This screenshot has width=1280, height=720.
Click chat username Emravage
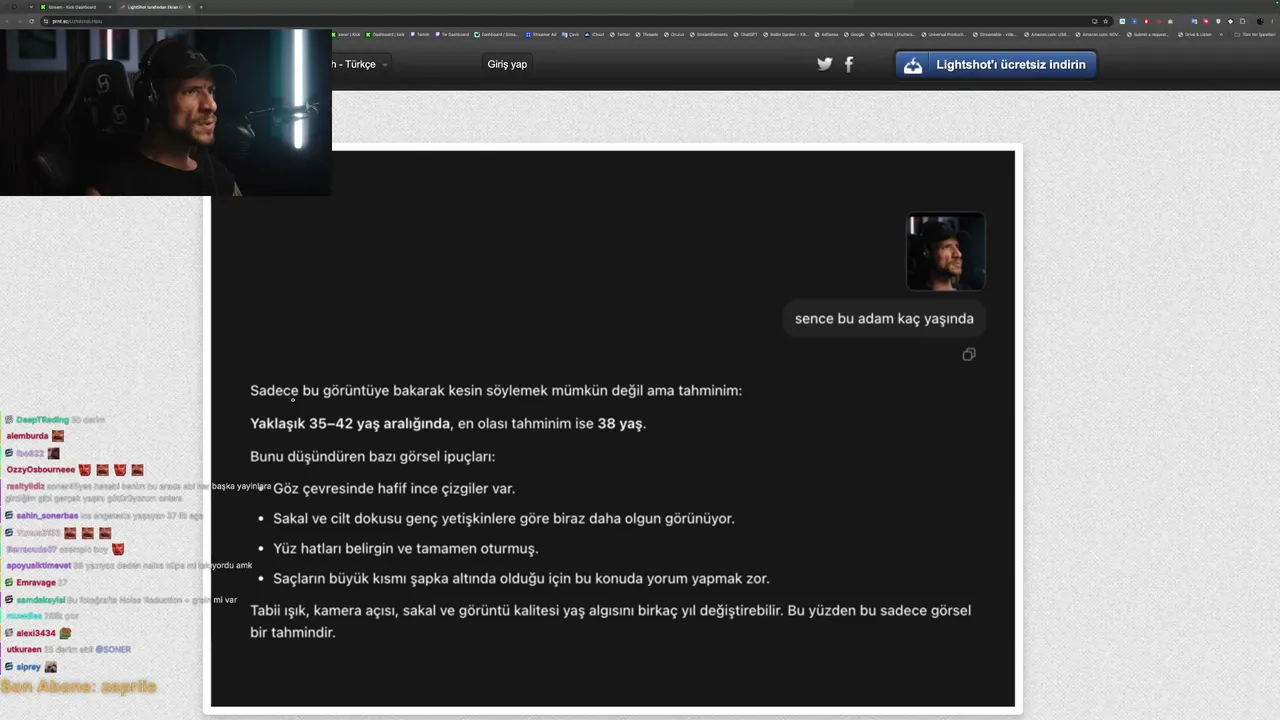click(x=35, y=582)
